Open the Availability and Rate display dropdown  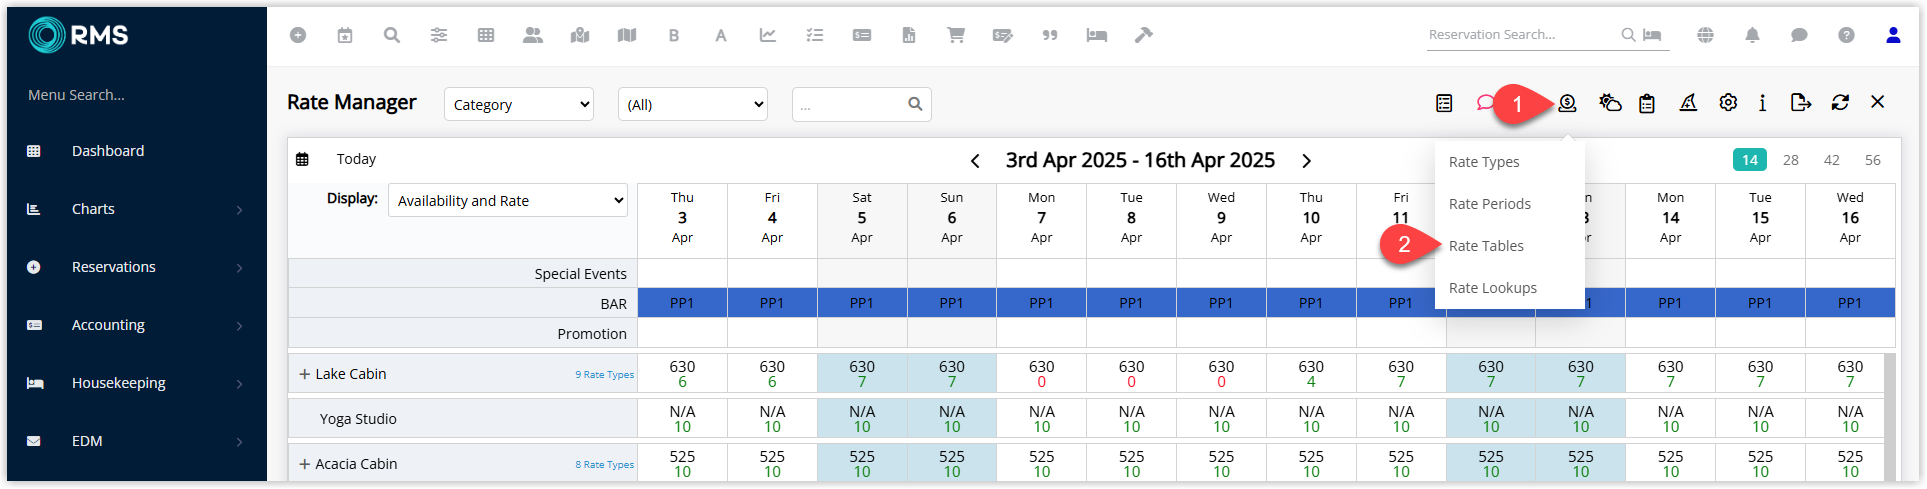508,200
